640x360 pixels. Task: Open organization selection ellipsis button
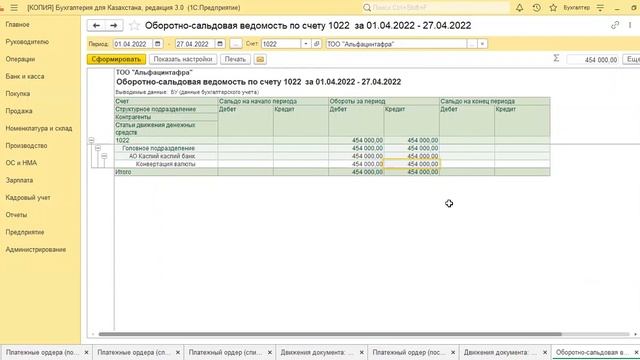(472, 44)
